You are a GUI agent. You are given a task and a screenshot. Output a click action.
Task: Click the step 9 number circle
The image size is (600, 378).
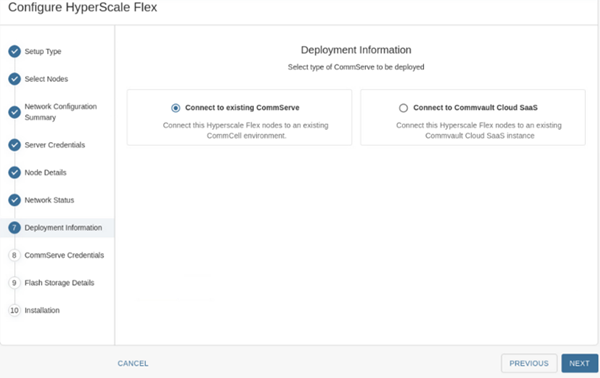tap(14, 283)
